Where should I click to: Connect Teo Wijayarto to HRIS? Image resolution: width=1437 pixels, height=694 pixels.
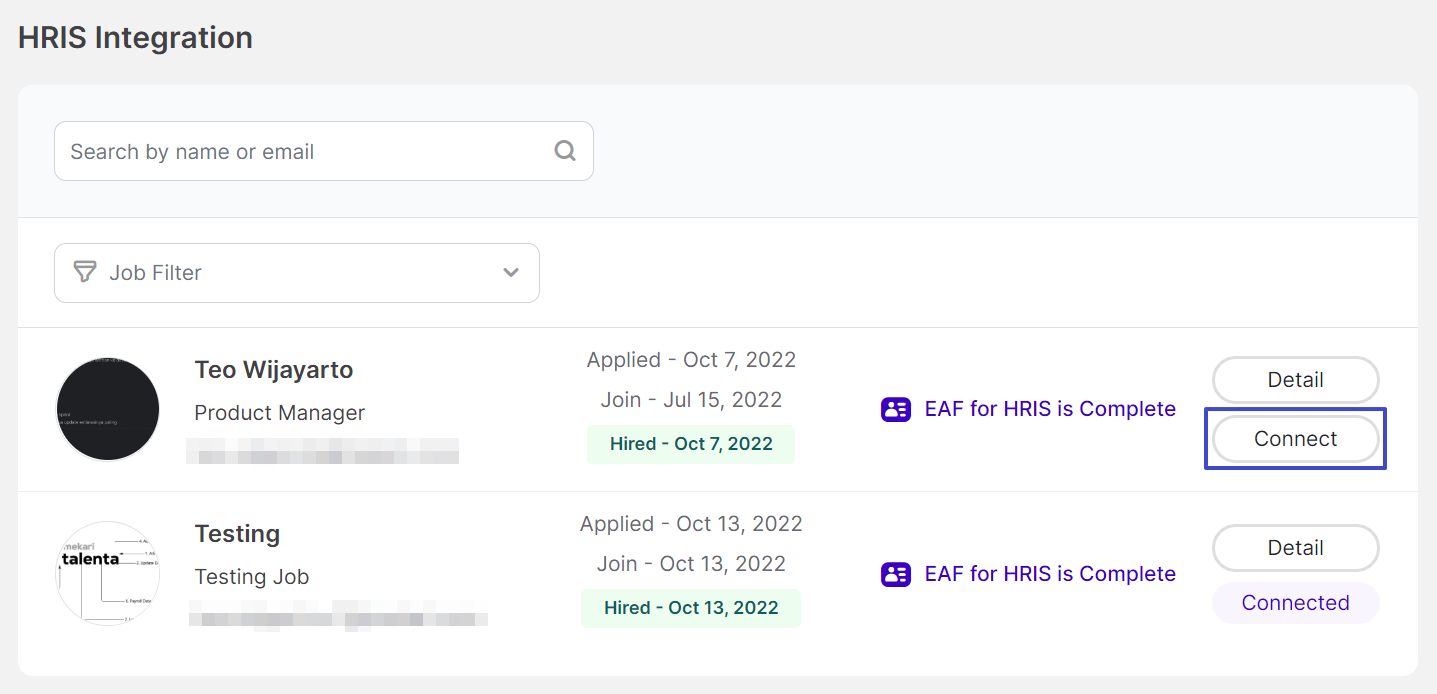pyautogui.click(x=1295, y=439)
